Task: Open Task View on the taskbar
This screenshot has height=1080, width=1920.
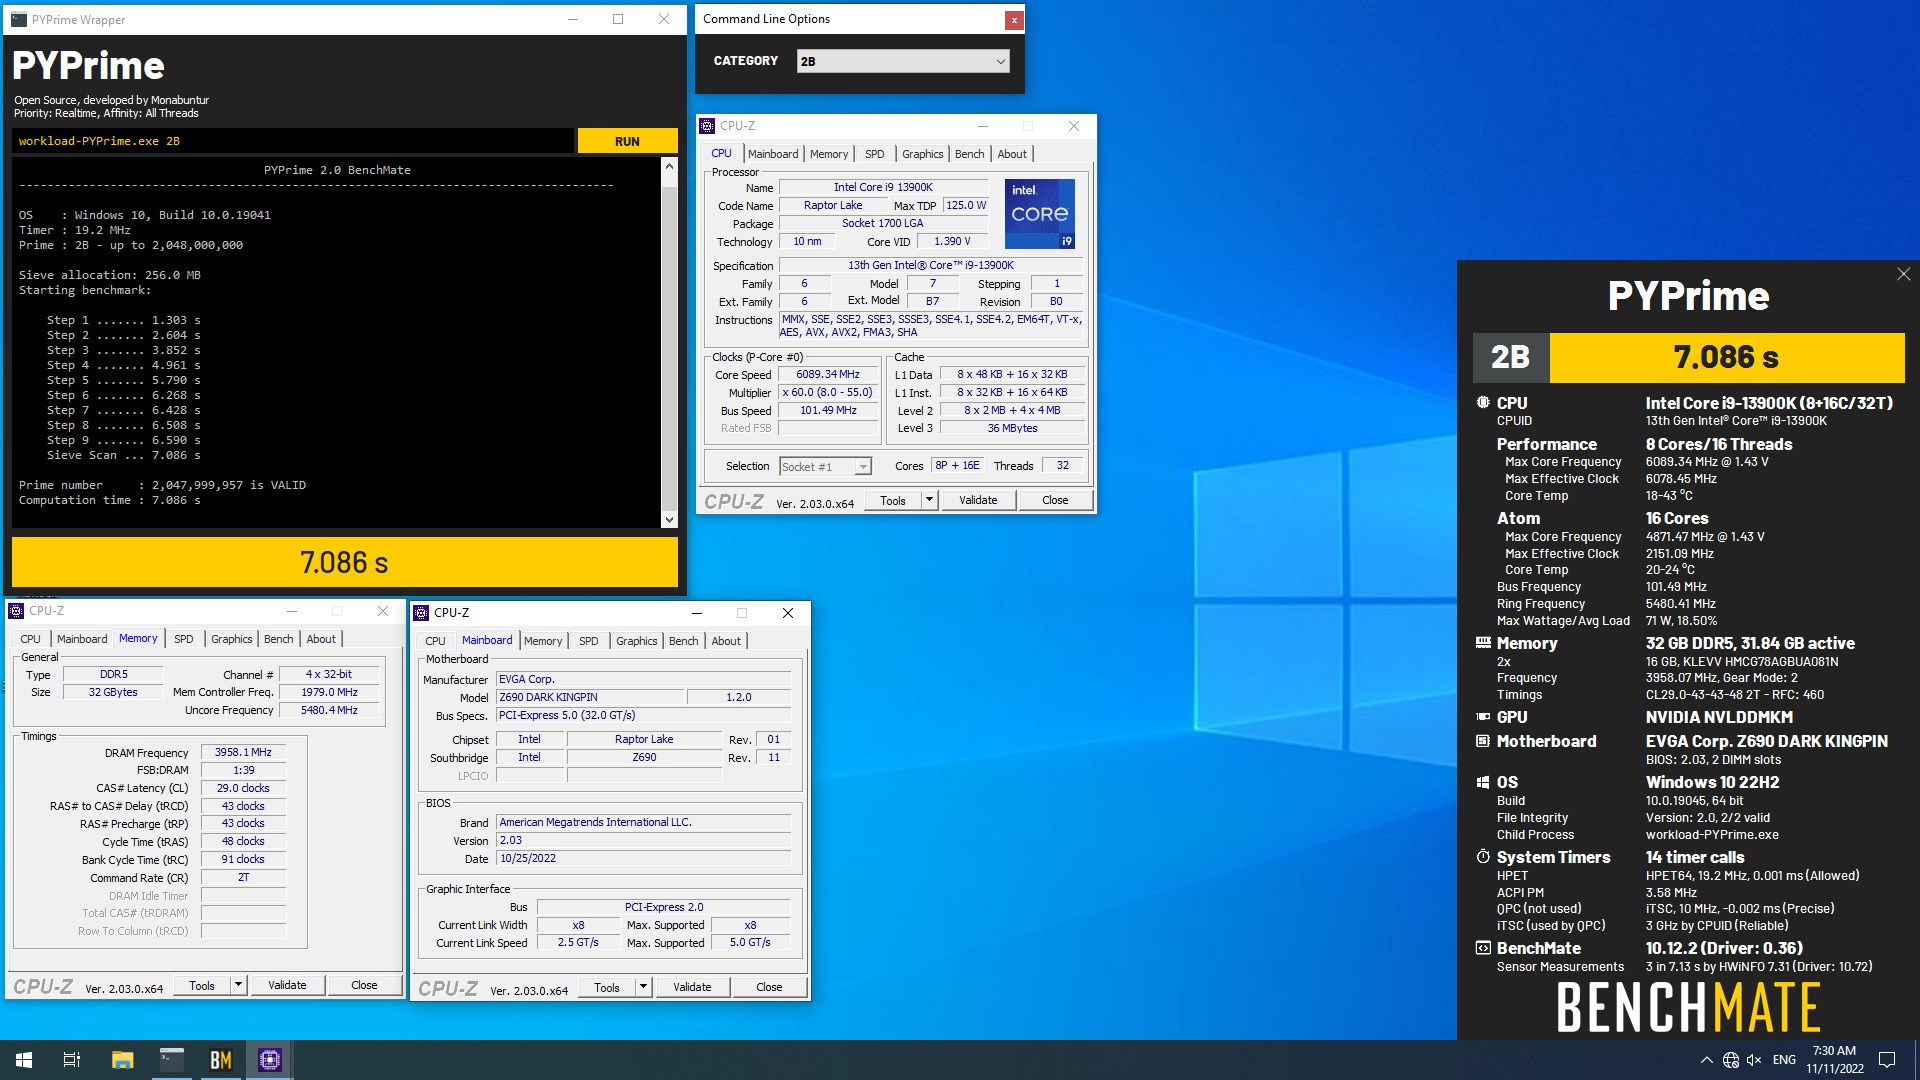Action: click(x=72, y=1060)
